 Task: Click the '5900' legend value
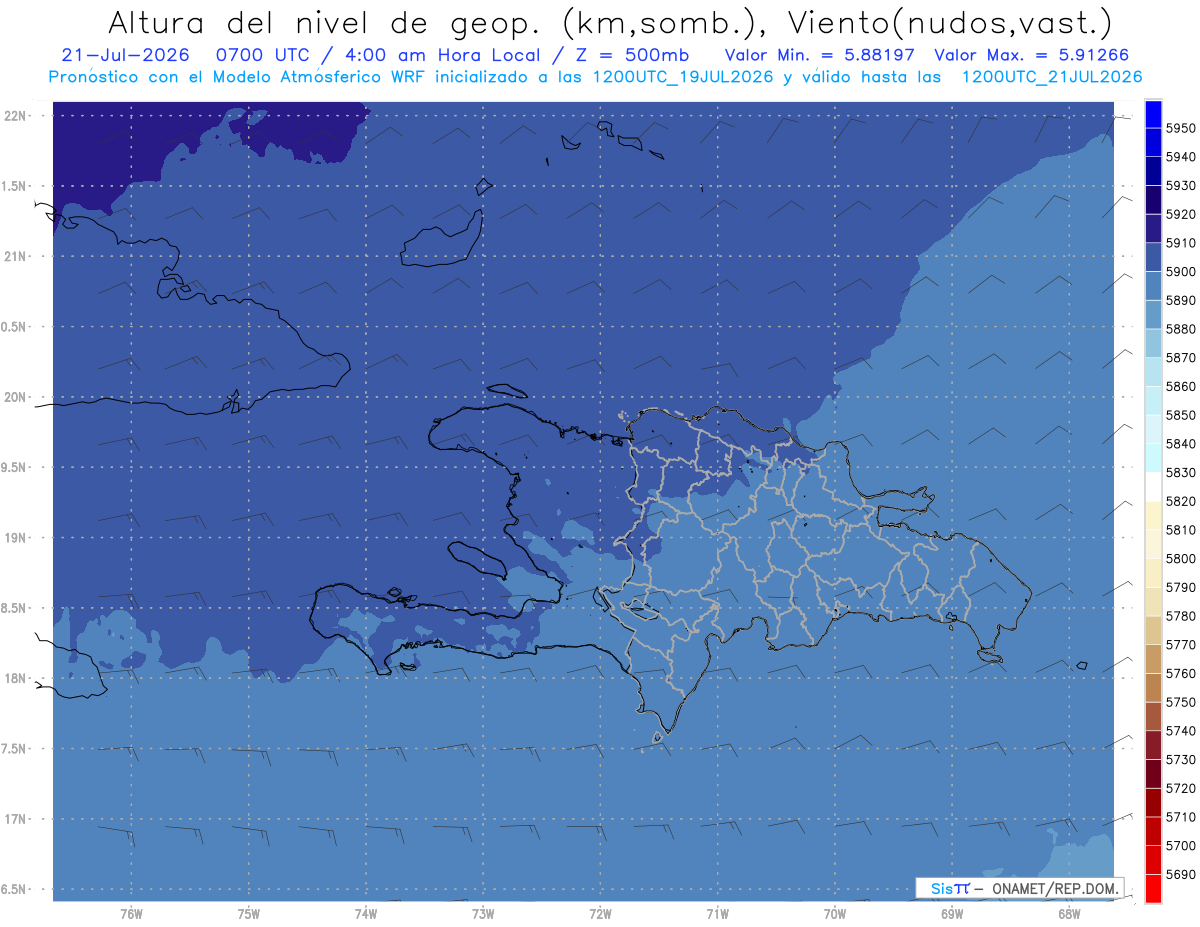point(1180,271)
